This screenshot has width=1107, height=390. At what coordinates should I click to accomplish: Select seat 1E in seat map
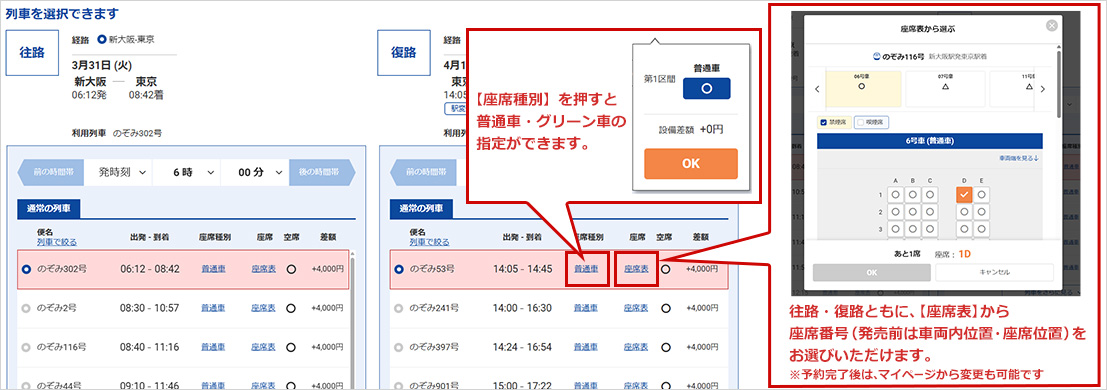(982, 194)
